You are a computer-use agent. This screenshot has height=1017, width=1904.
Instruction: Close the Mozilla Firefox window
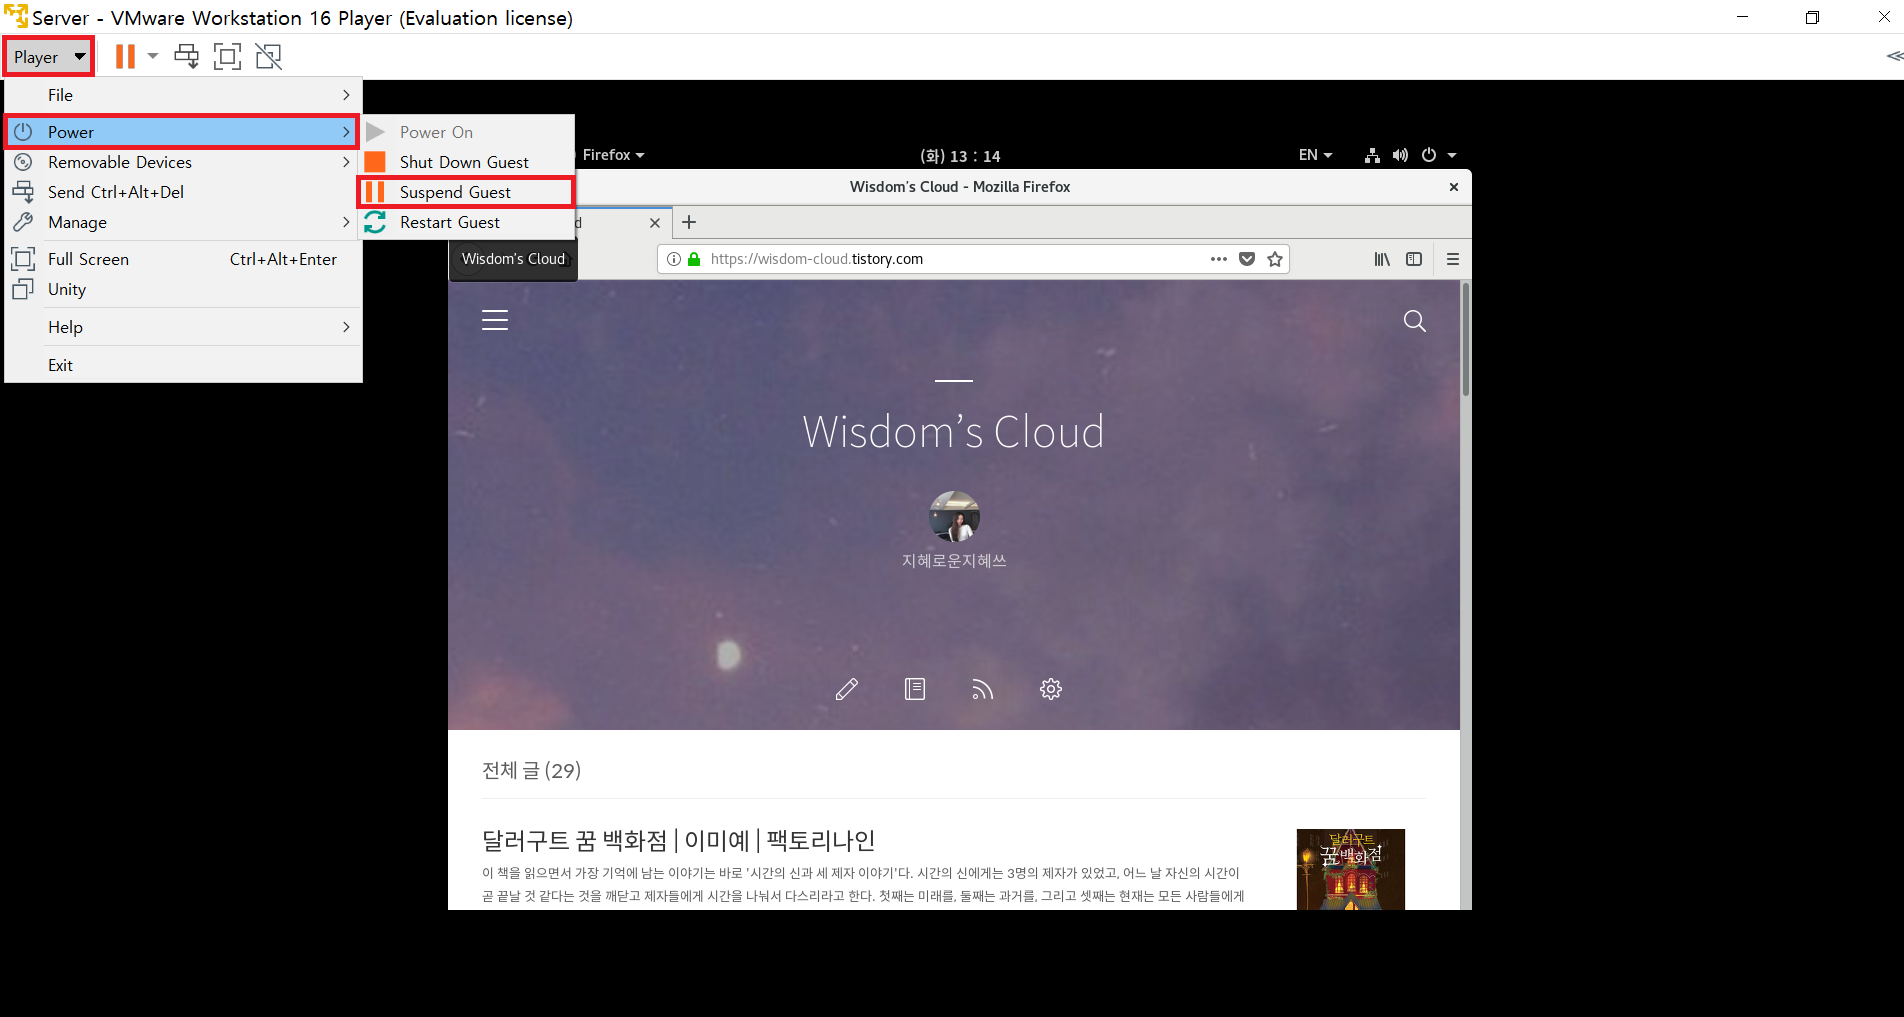tap(1454, 187)
